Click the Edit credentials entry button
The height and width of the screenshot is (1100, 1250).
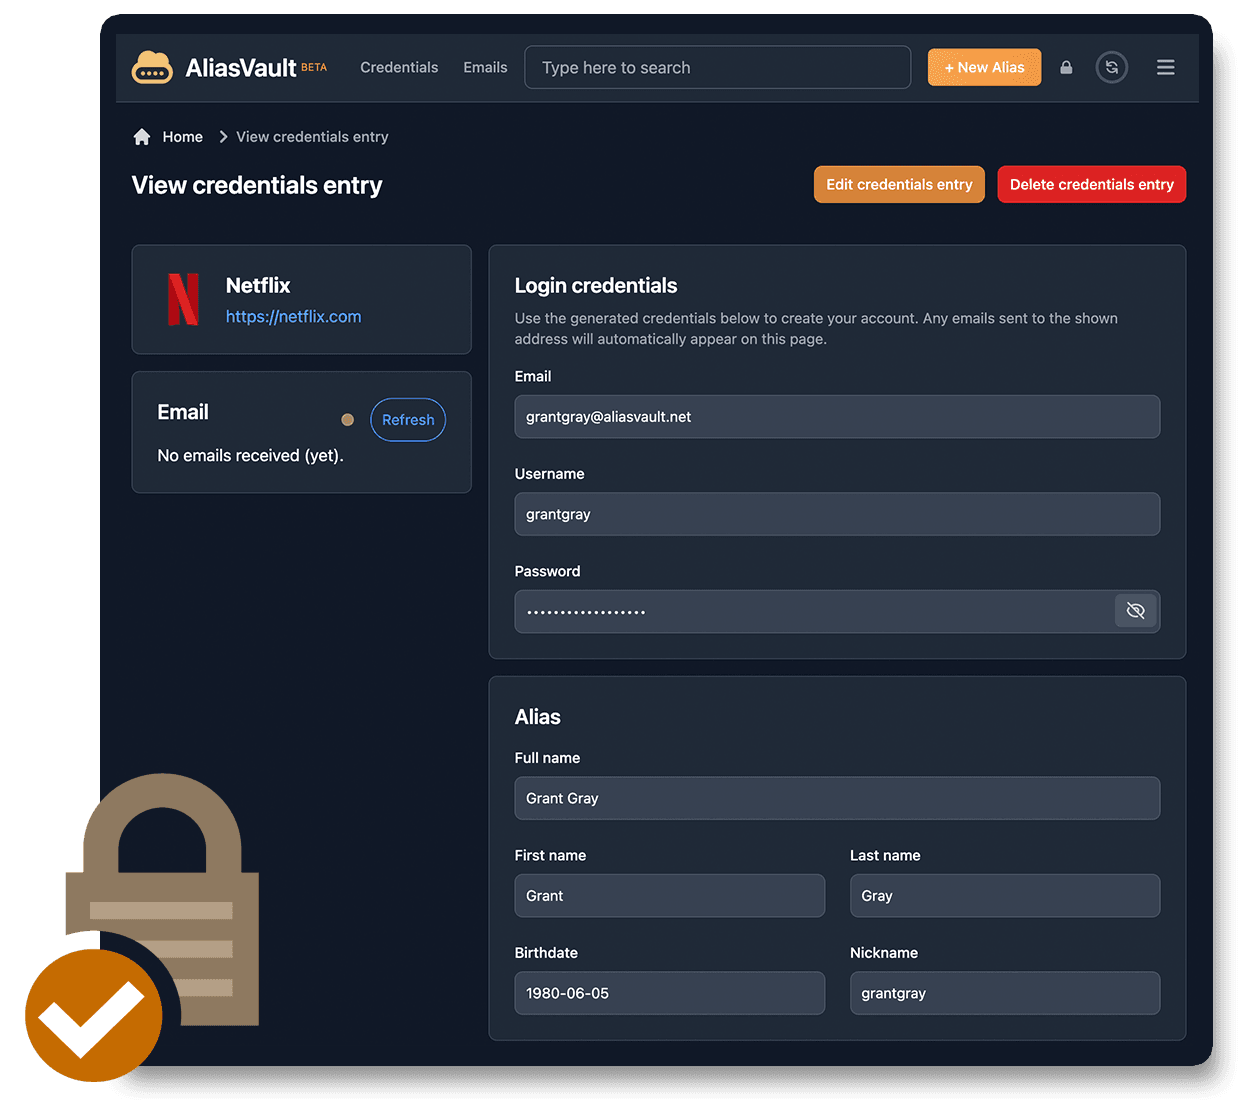898,184
